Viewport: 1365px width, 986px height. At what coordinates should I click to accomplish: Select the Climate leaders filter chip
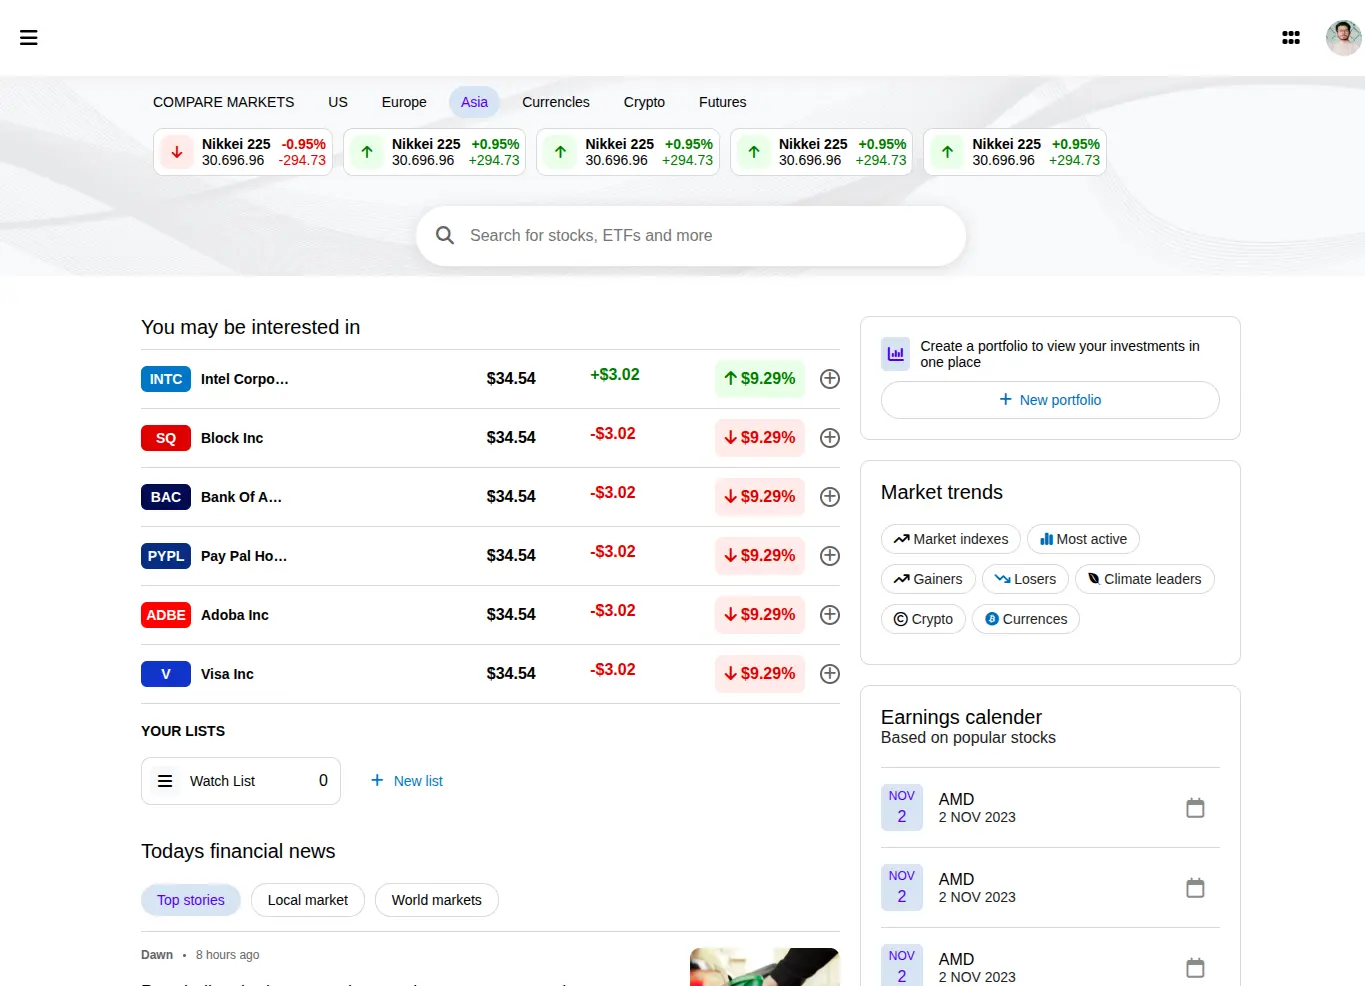pos(1144,579)
